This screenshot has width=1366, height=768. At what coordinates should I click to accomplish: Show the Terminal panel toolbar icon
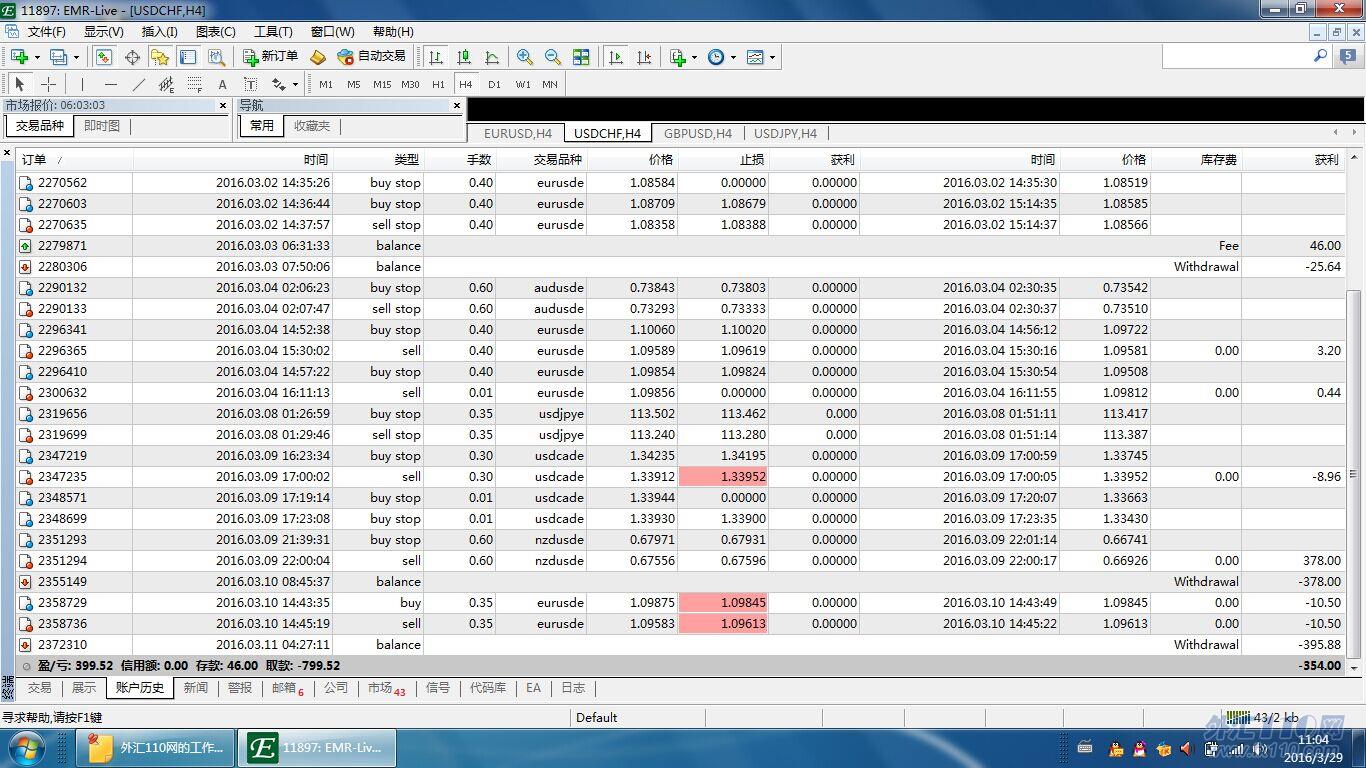188,57
